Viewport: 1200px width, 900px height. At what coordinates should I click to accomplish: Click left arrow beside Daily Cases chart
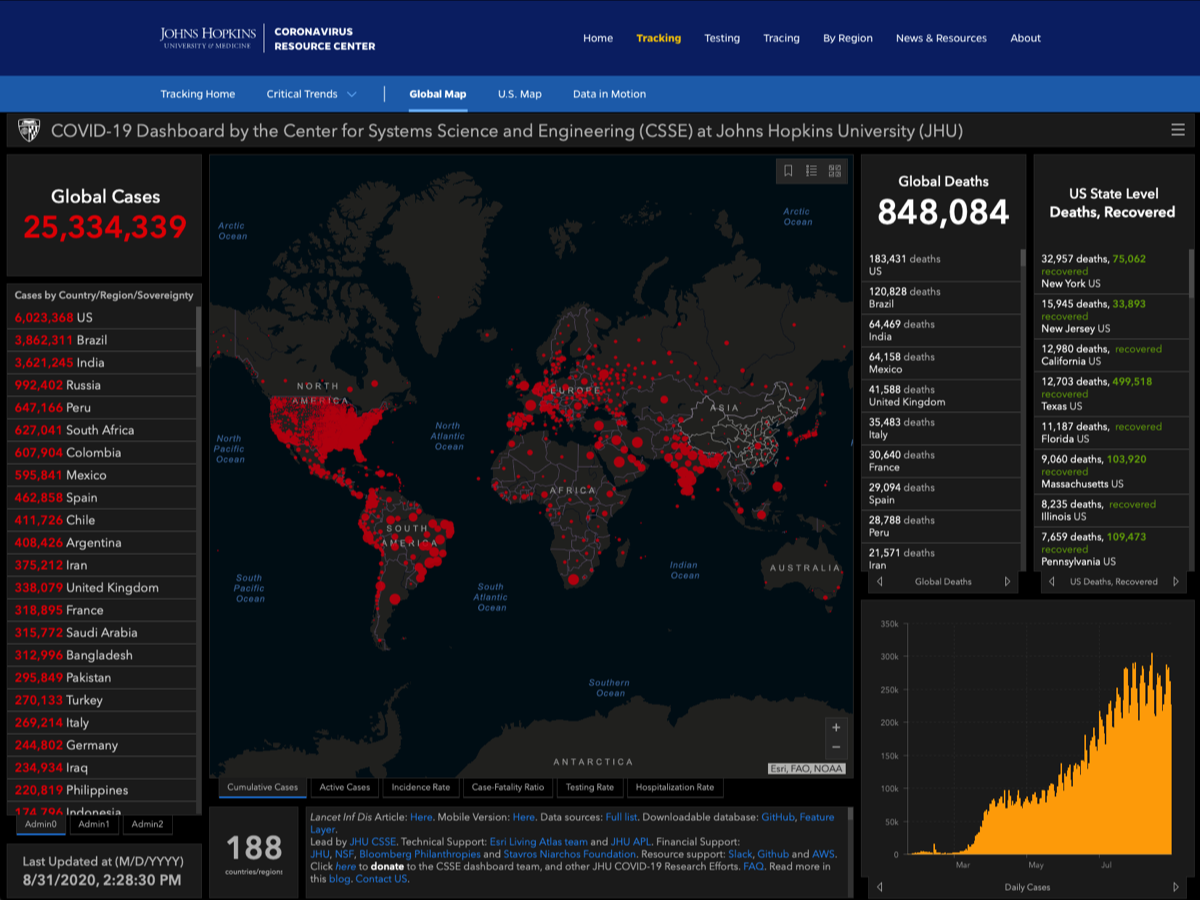coord(880,887)
